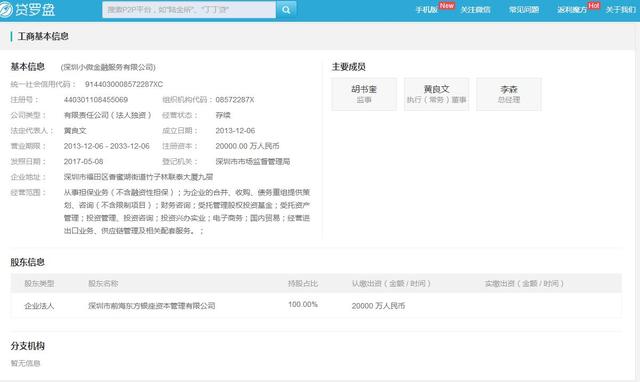The image size is (640, 382).
Task: Select member card 黄良文 执行董事
Action: click(x=436, y=94)
